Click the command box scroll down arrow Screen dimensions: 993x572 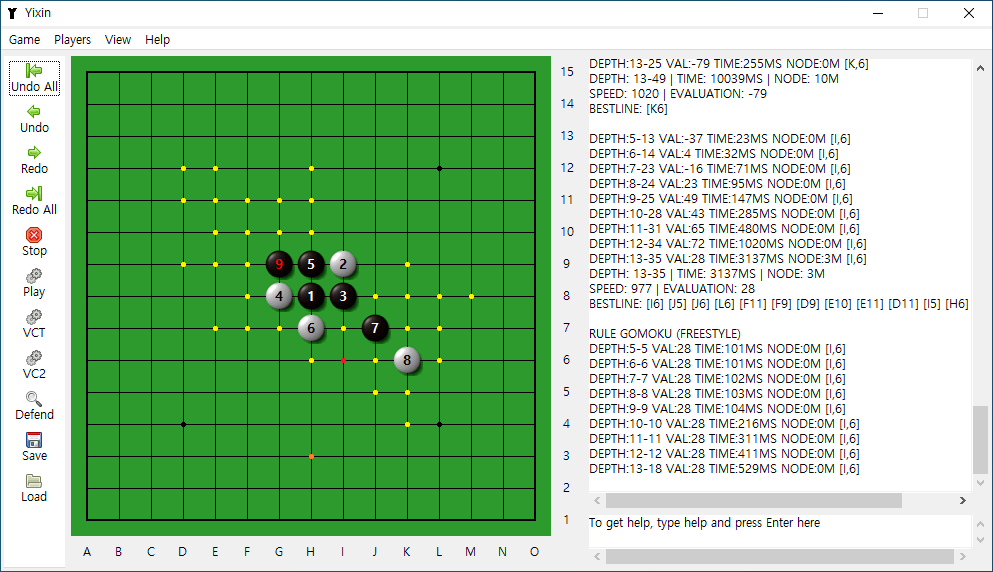click(980, 540)
